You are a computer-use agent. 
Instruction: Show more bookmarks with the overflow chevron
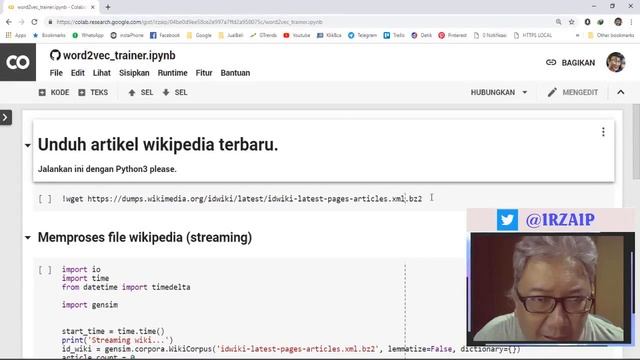[577, 36]
